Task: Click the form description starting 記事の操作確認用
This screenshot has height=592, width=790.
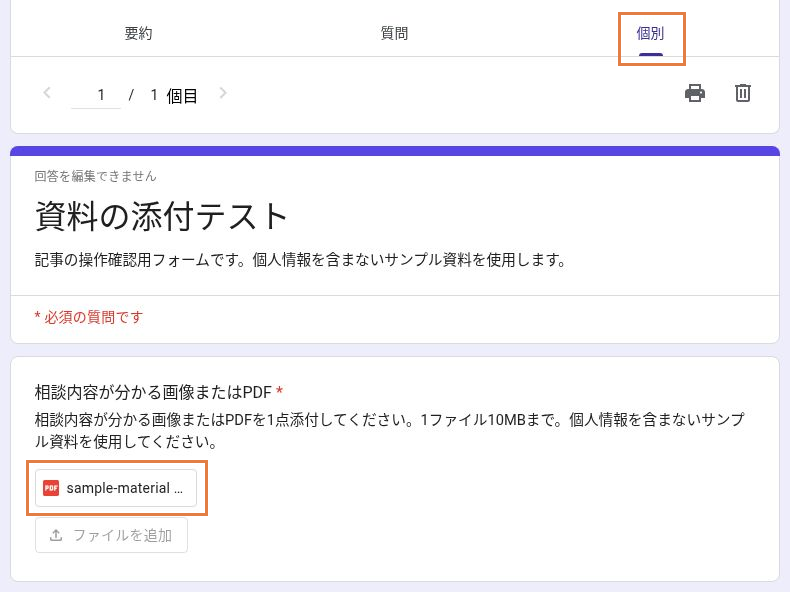Action: coord(301,260)
